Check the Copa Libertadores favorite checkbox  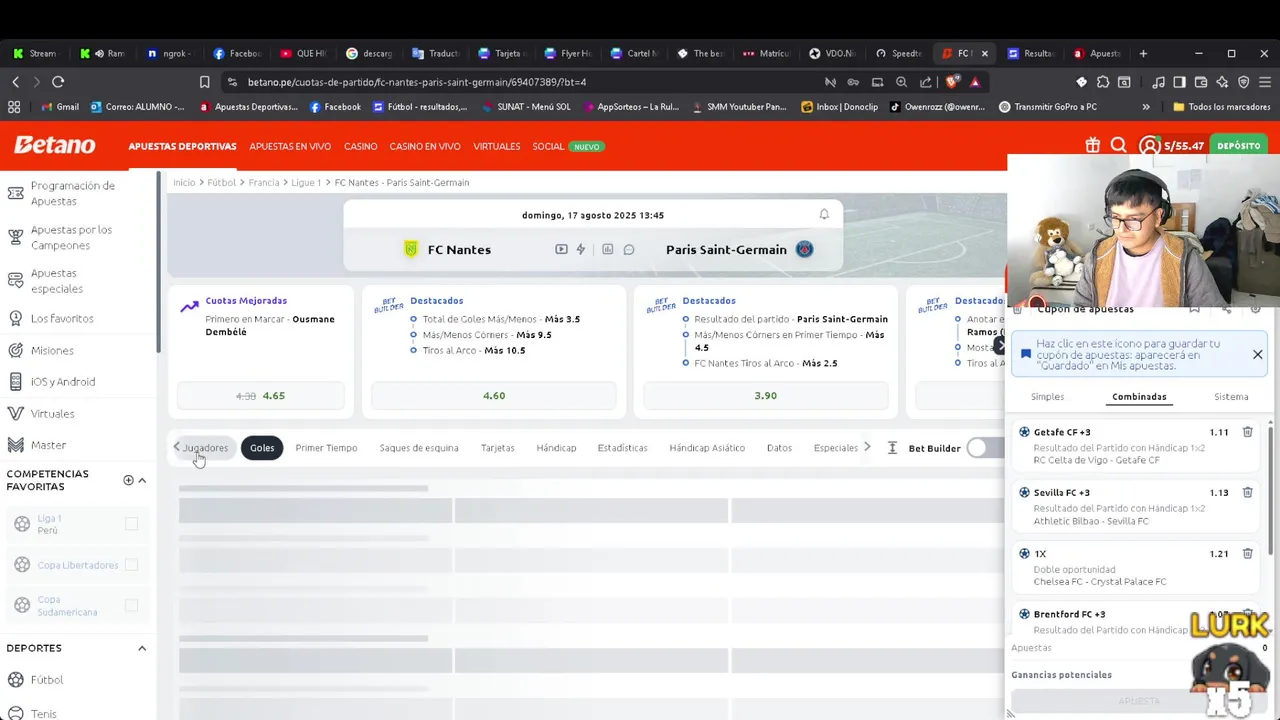[x=131, y=565]
